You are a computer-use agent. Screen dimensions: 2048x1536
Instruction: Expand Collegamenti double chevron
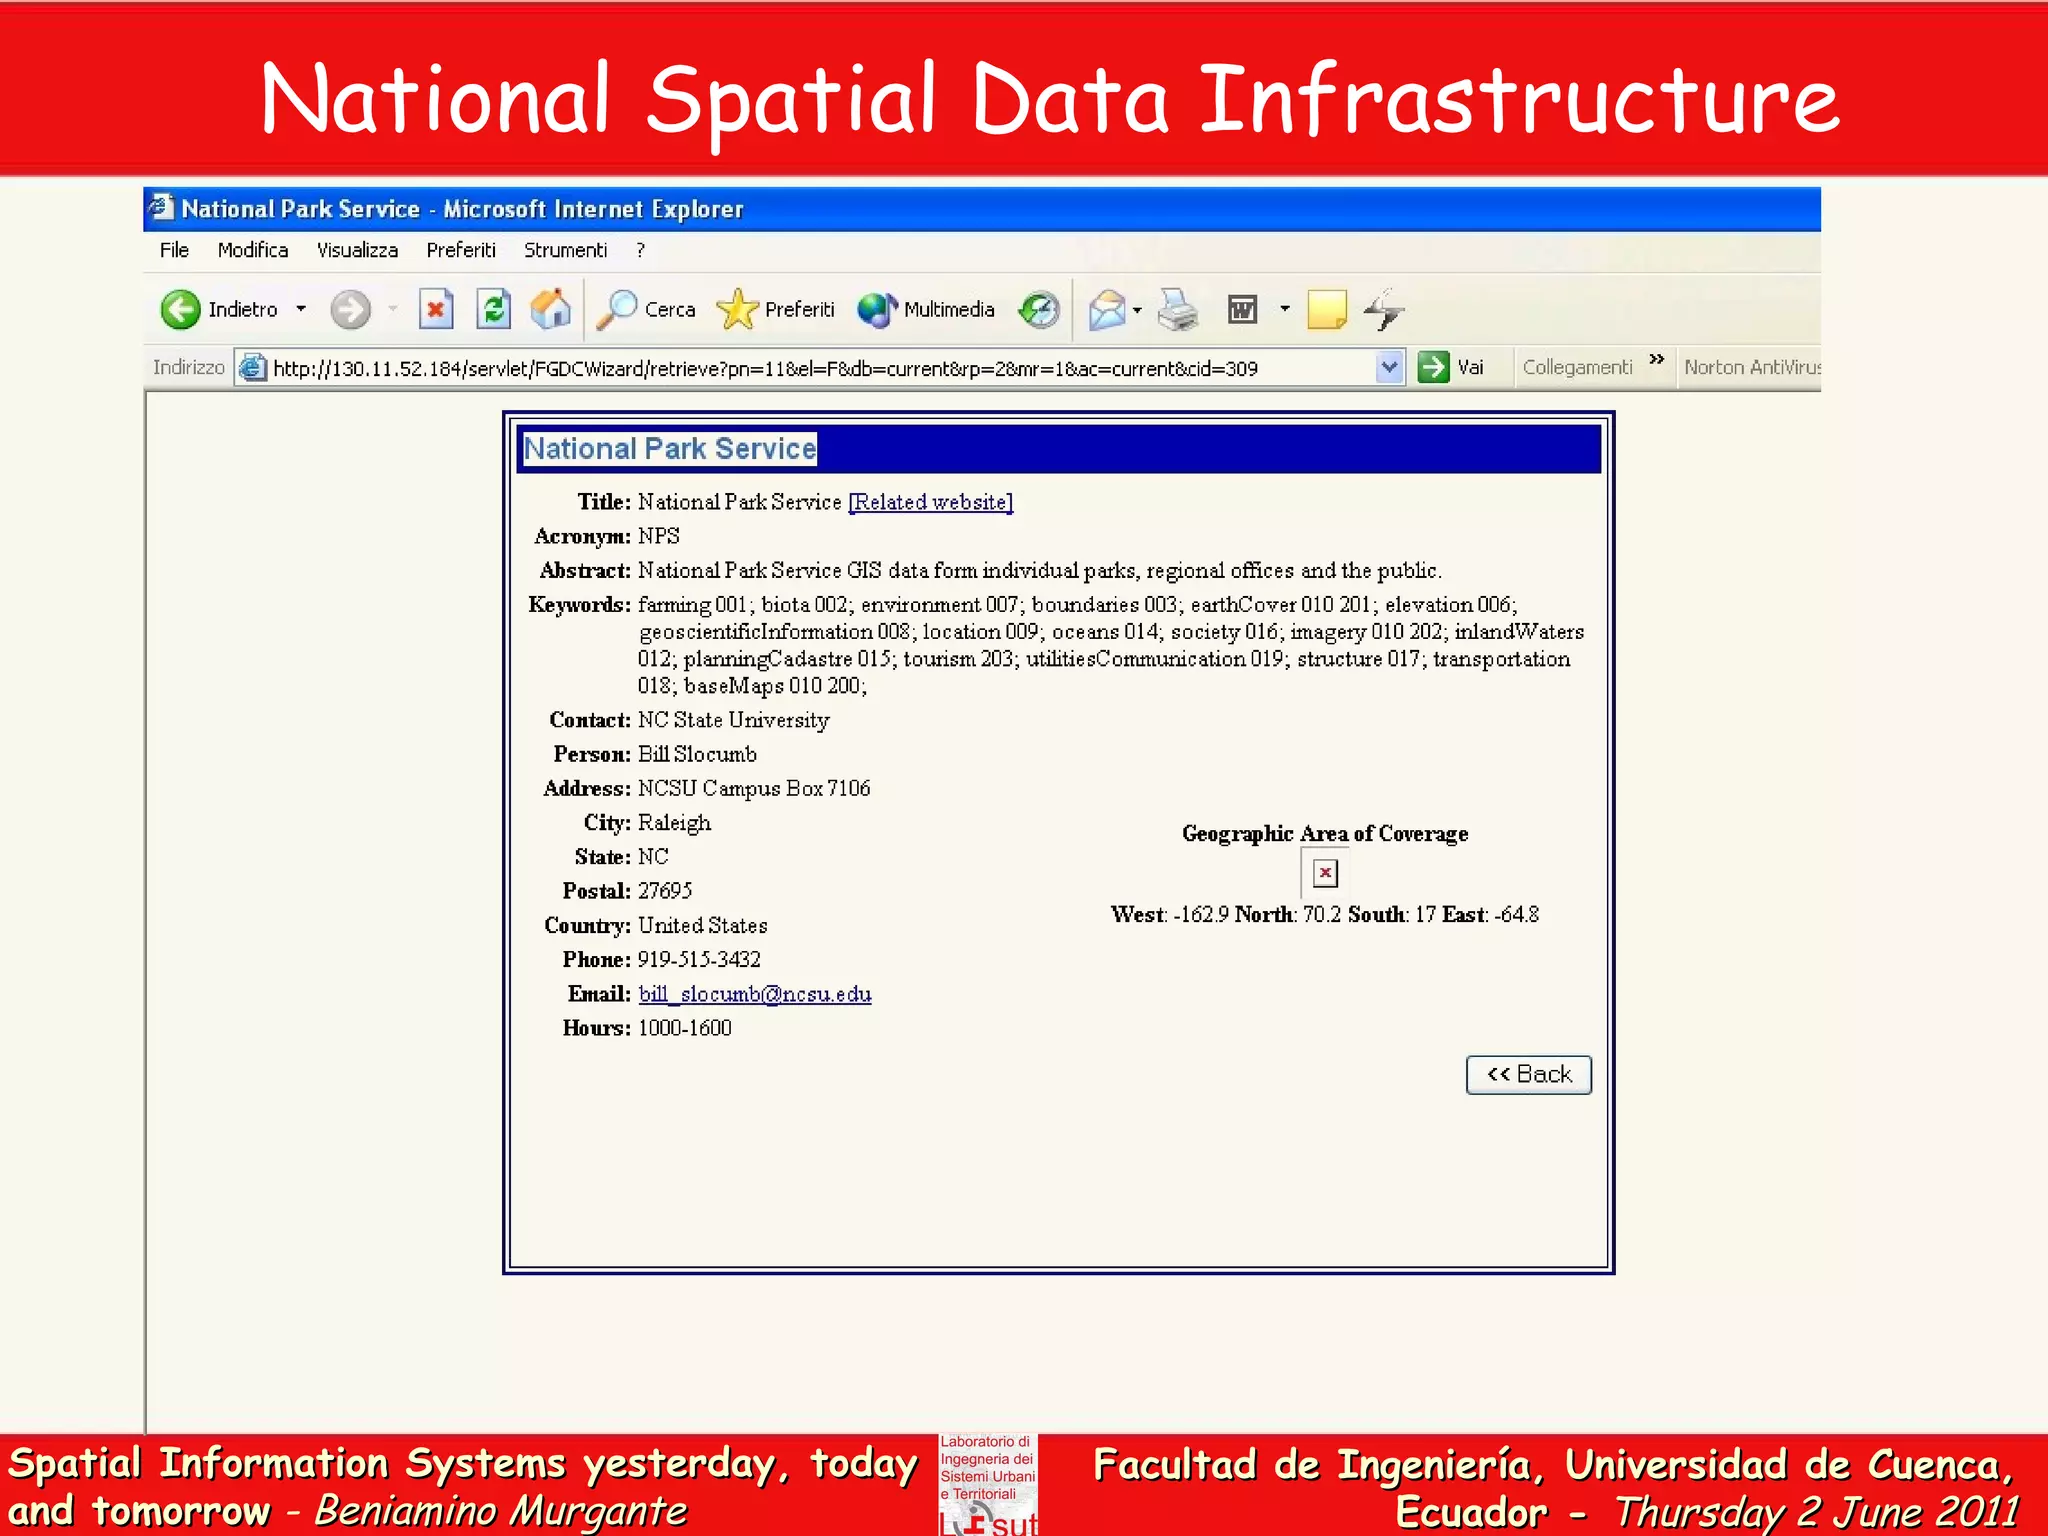coord(1657,359)
